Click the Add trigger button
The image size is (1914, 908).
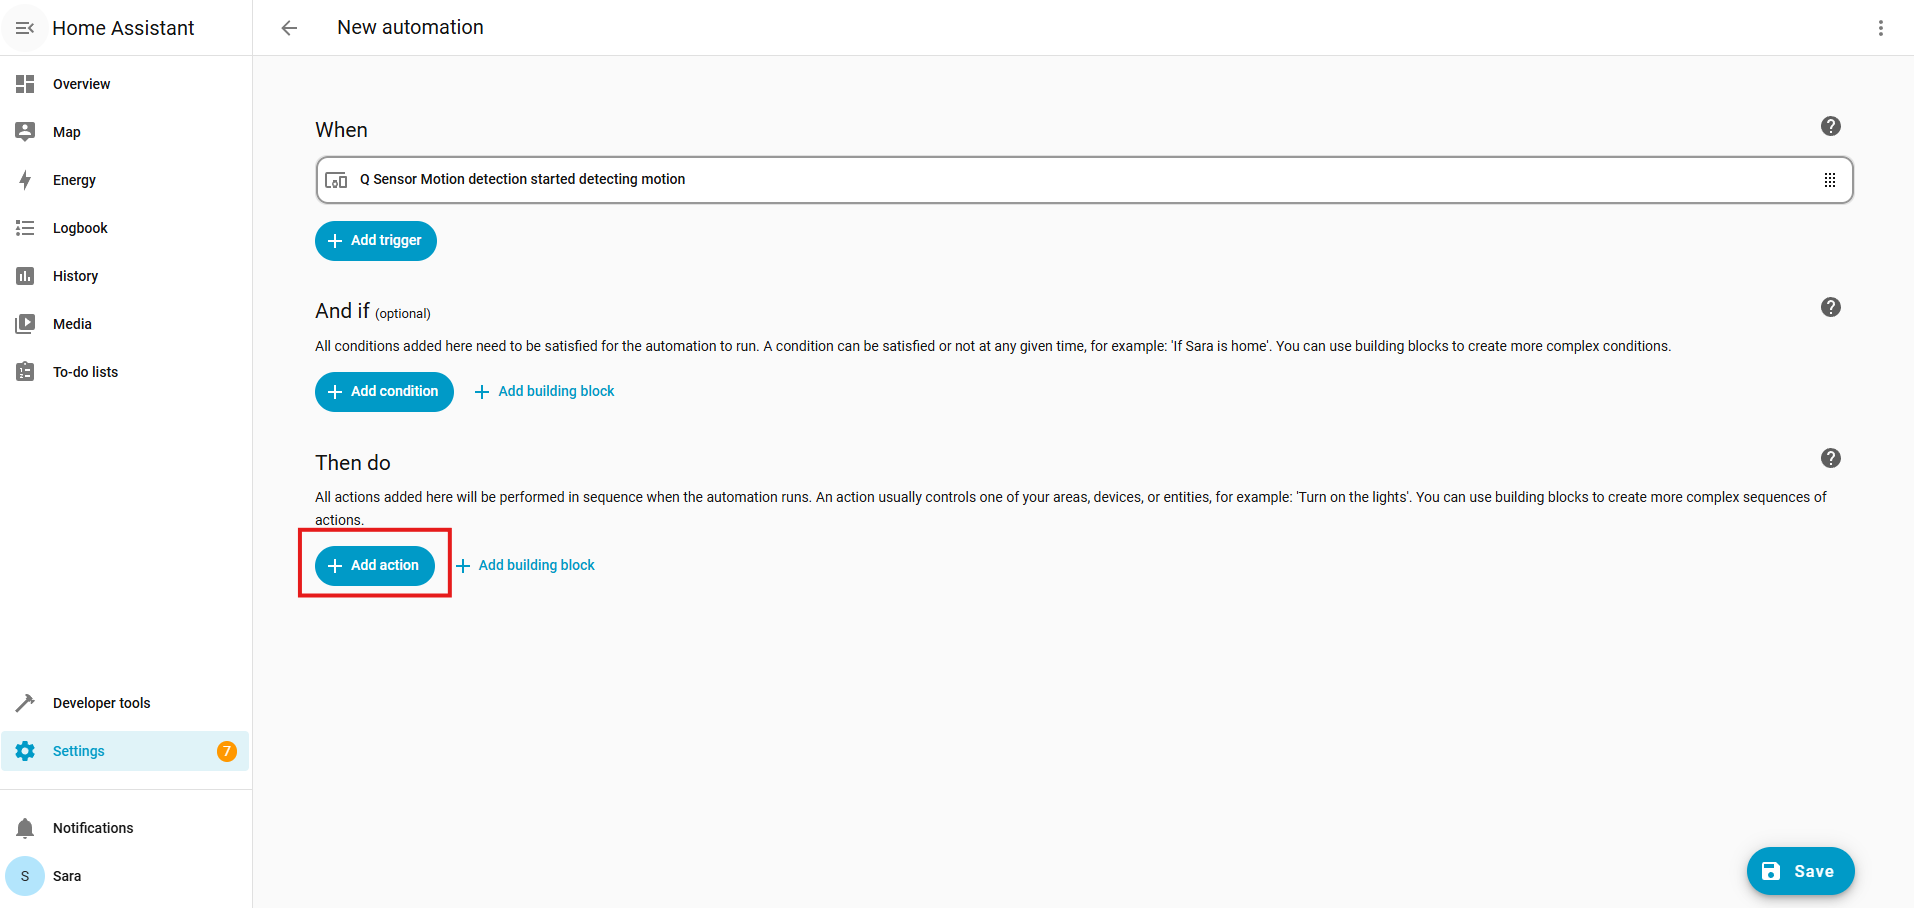pos(376,241)
